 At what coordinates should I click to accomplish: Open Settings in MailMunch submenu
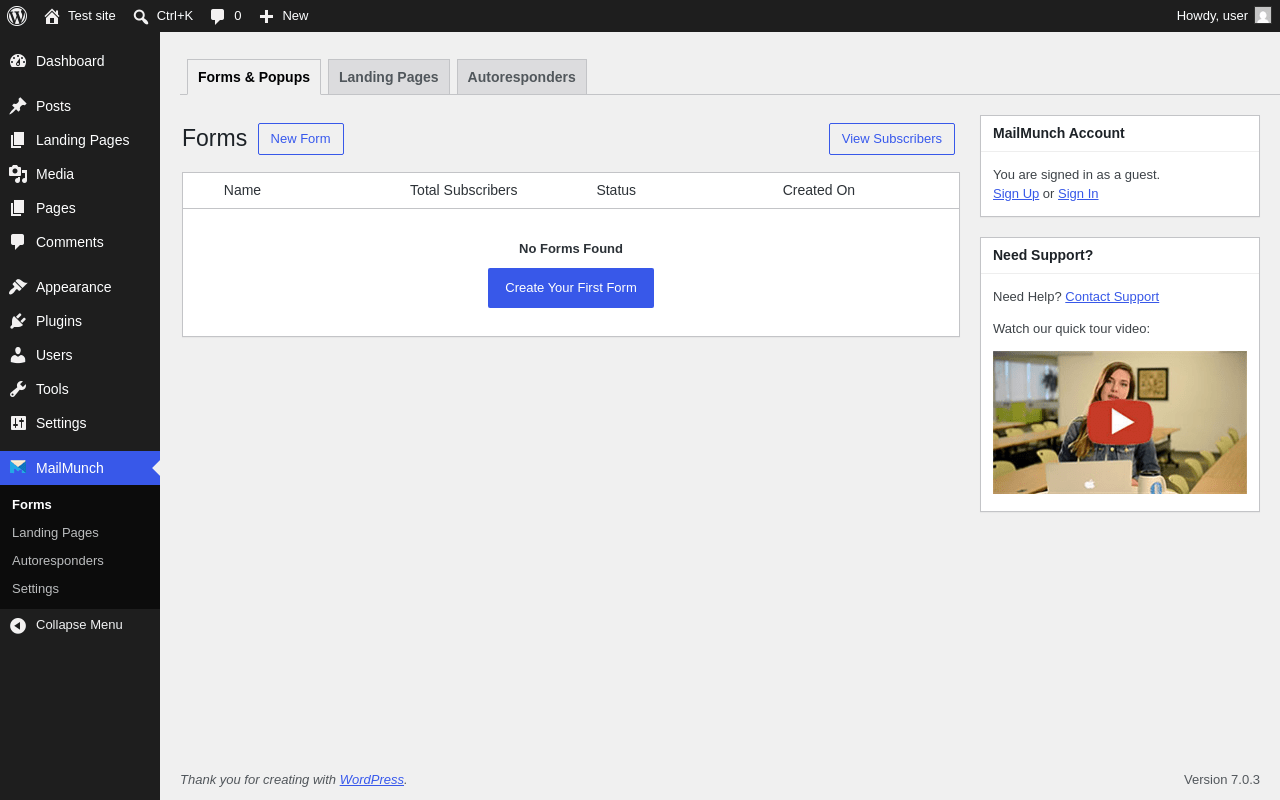tap(35, 588)
